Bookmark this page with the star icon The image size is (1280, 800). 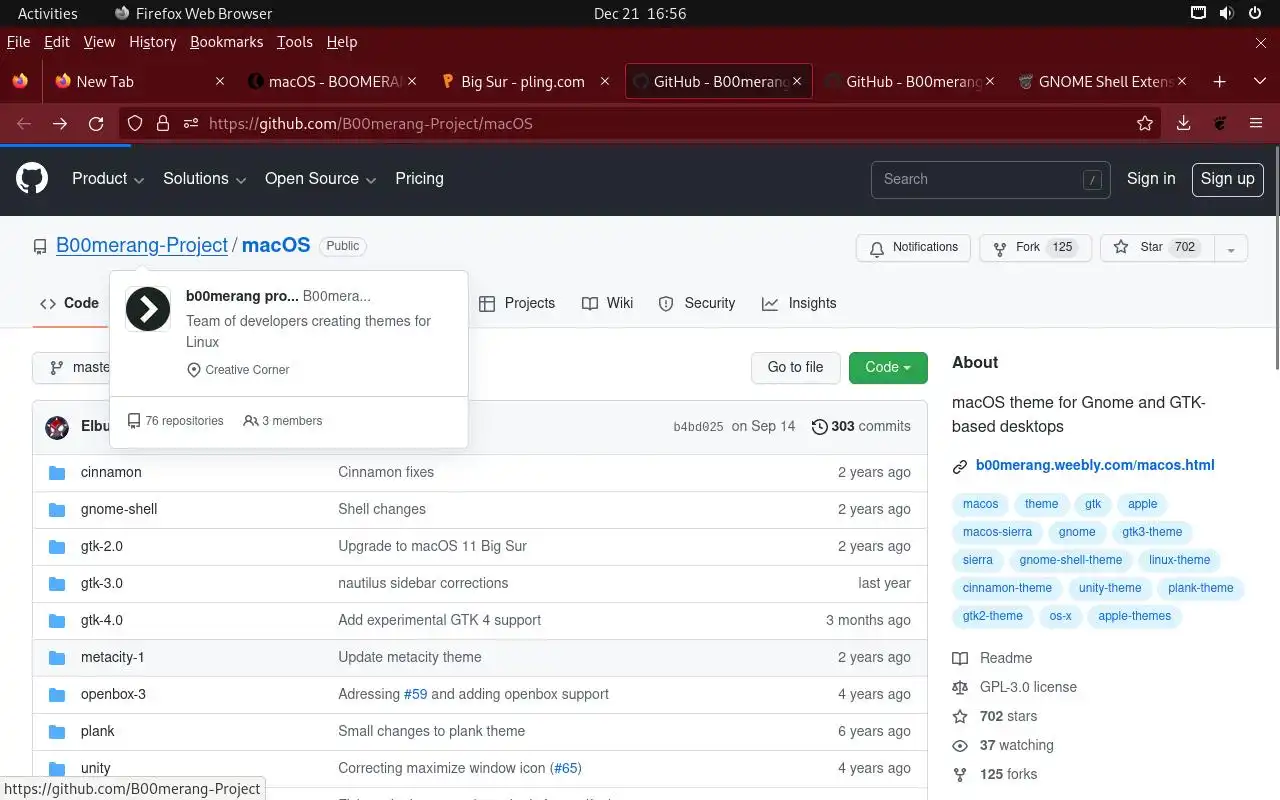[1145, 124]
